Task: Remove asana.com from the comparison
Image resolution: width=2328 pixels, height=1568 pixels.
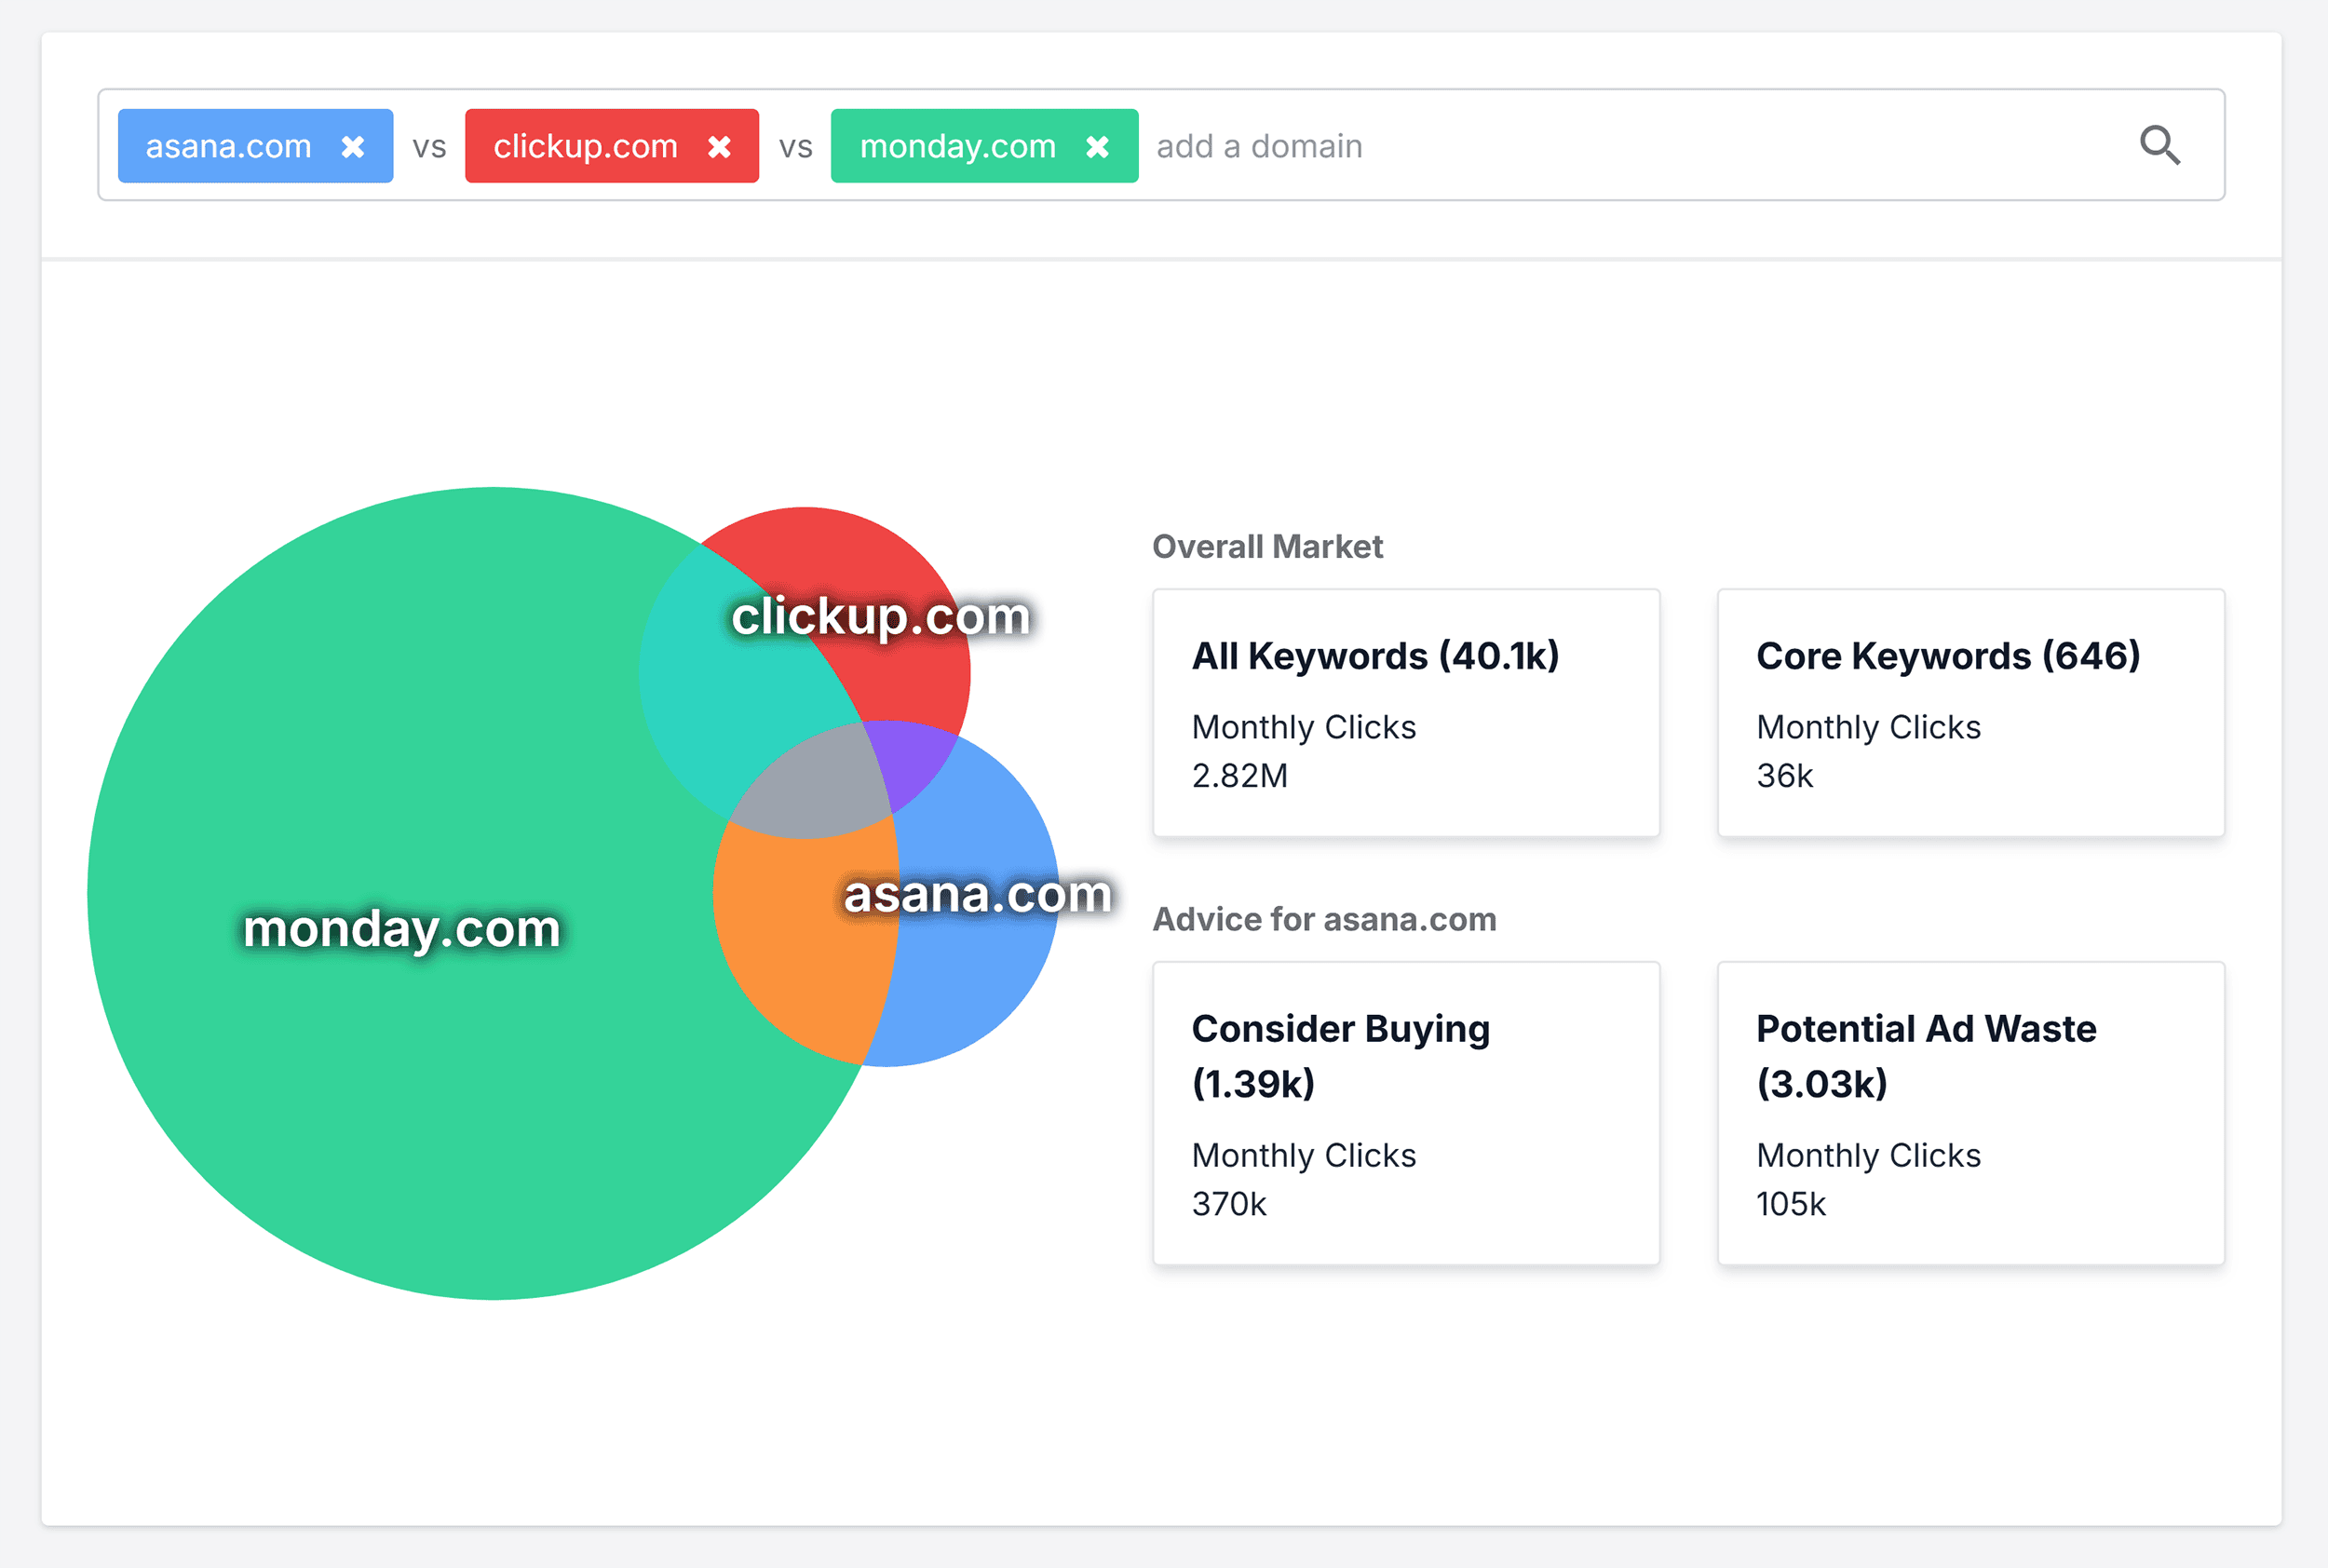Action: pos(352,146)
